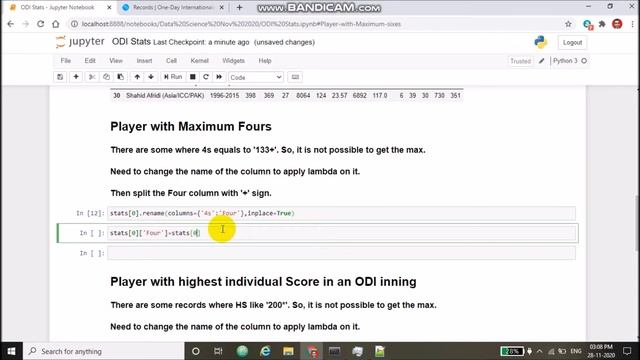
Task: Open the notifications action center
Action: (x=627, y=351)
